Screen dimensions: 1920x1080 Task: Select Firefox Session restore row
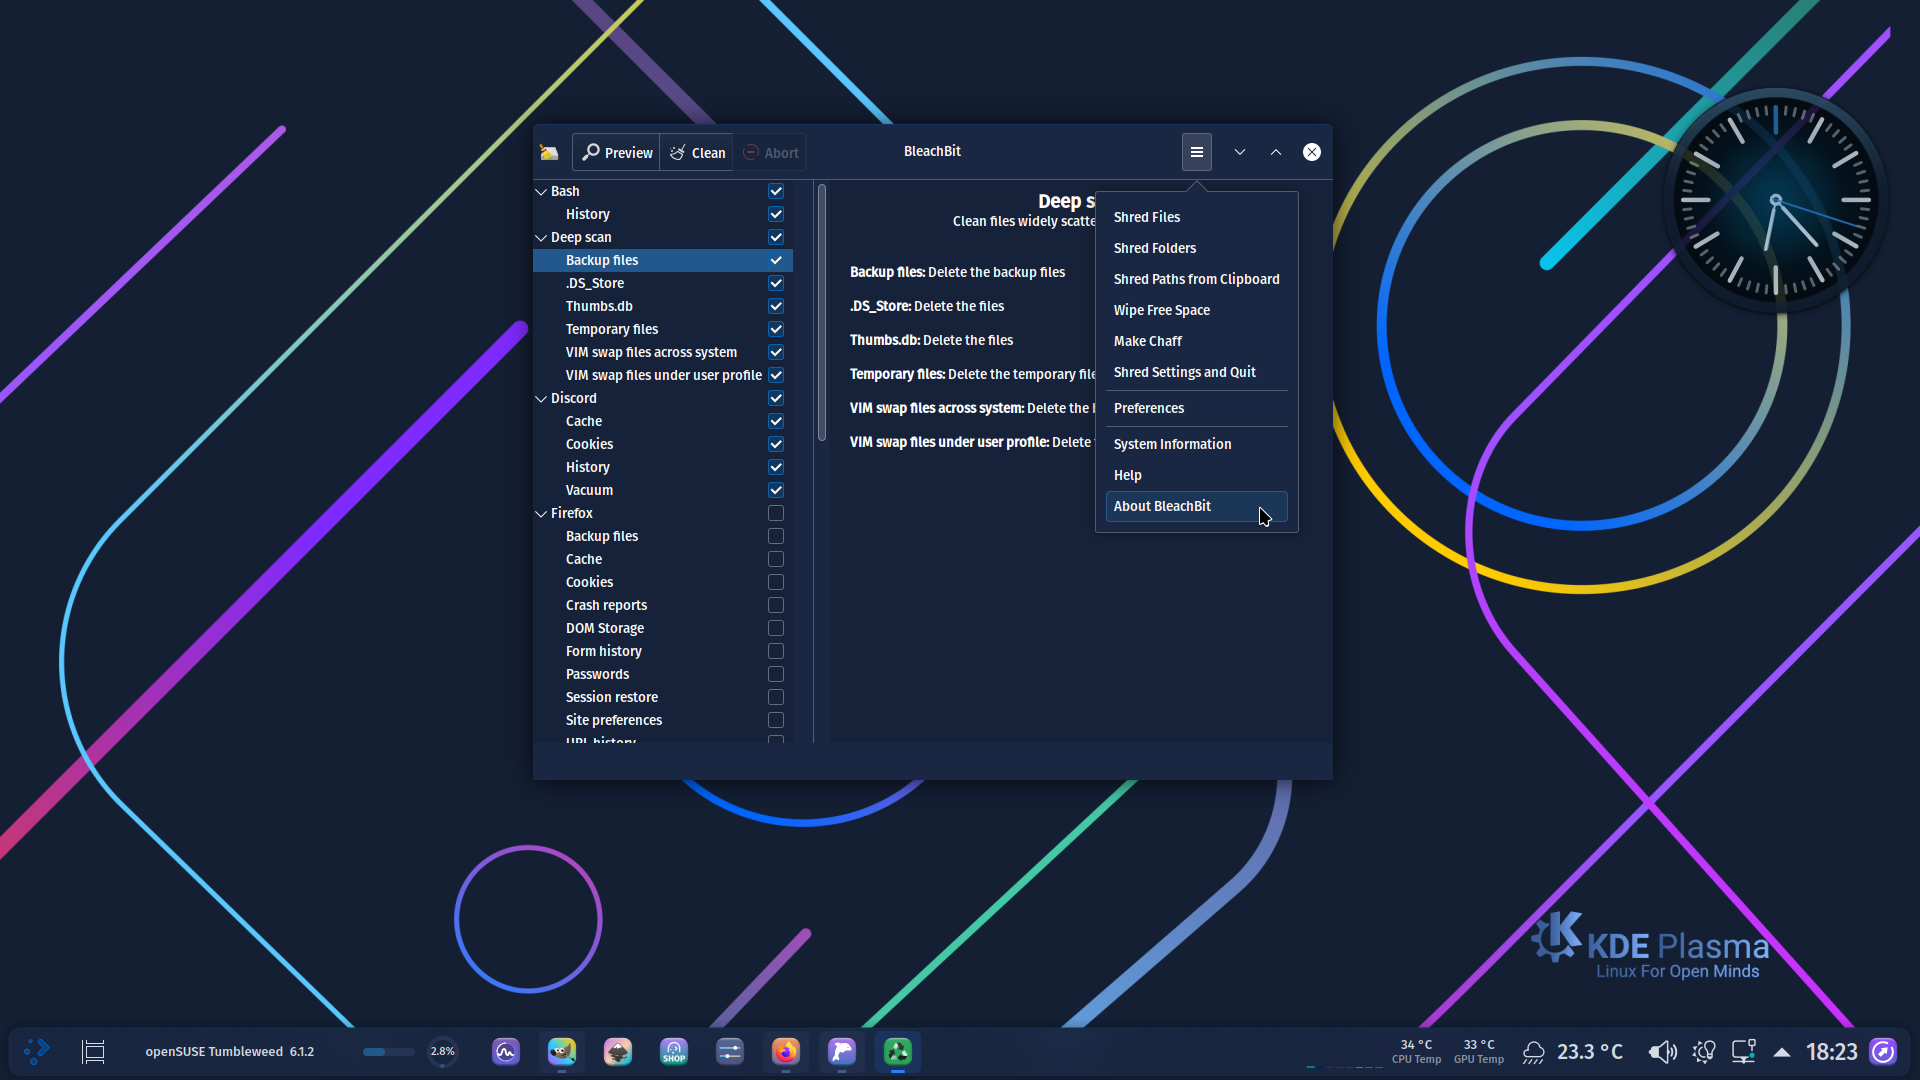(663, 697)
